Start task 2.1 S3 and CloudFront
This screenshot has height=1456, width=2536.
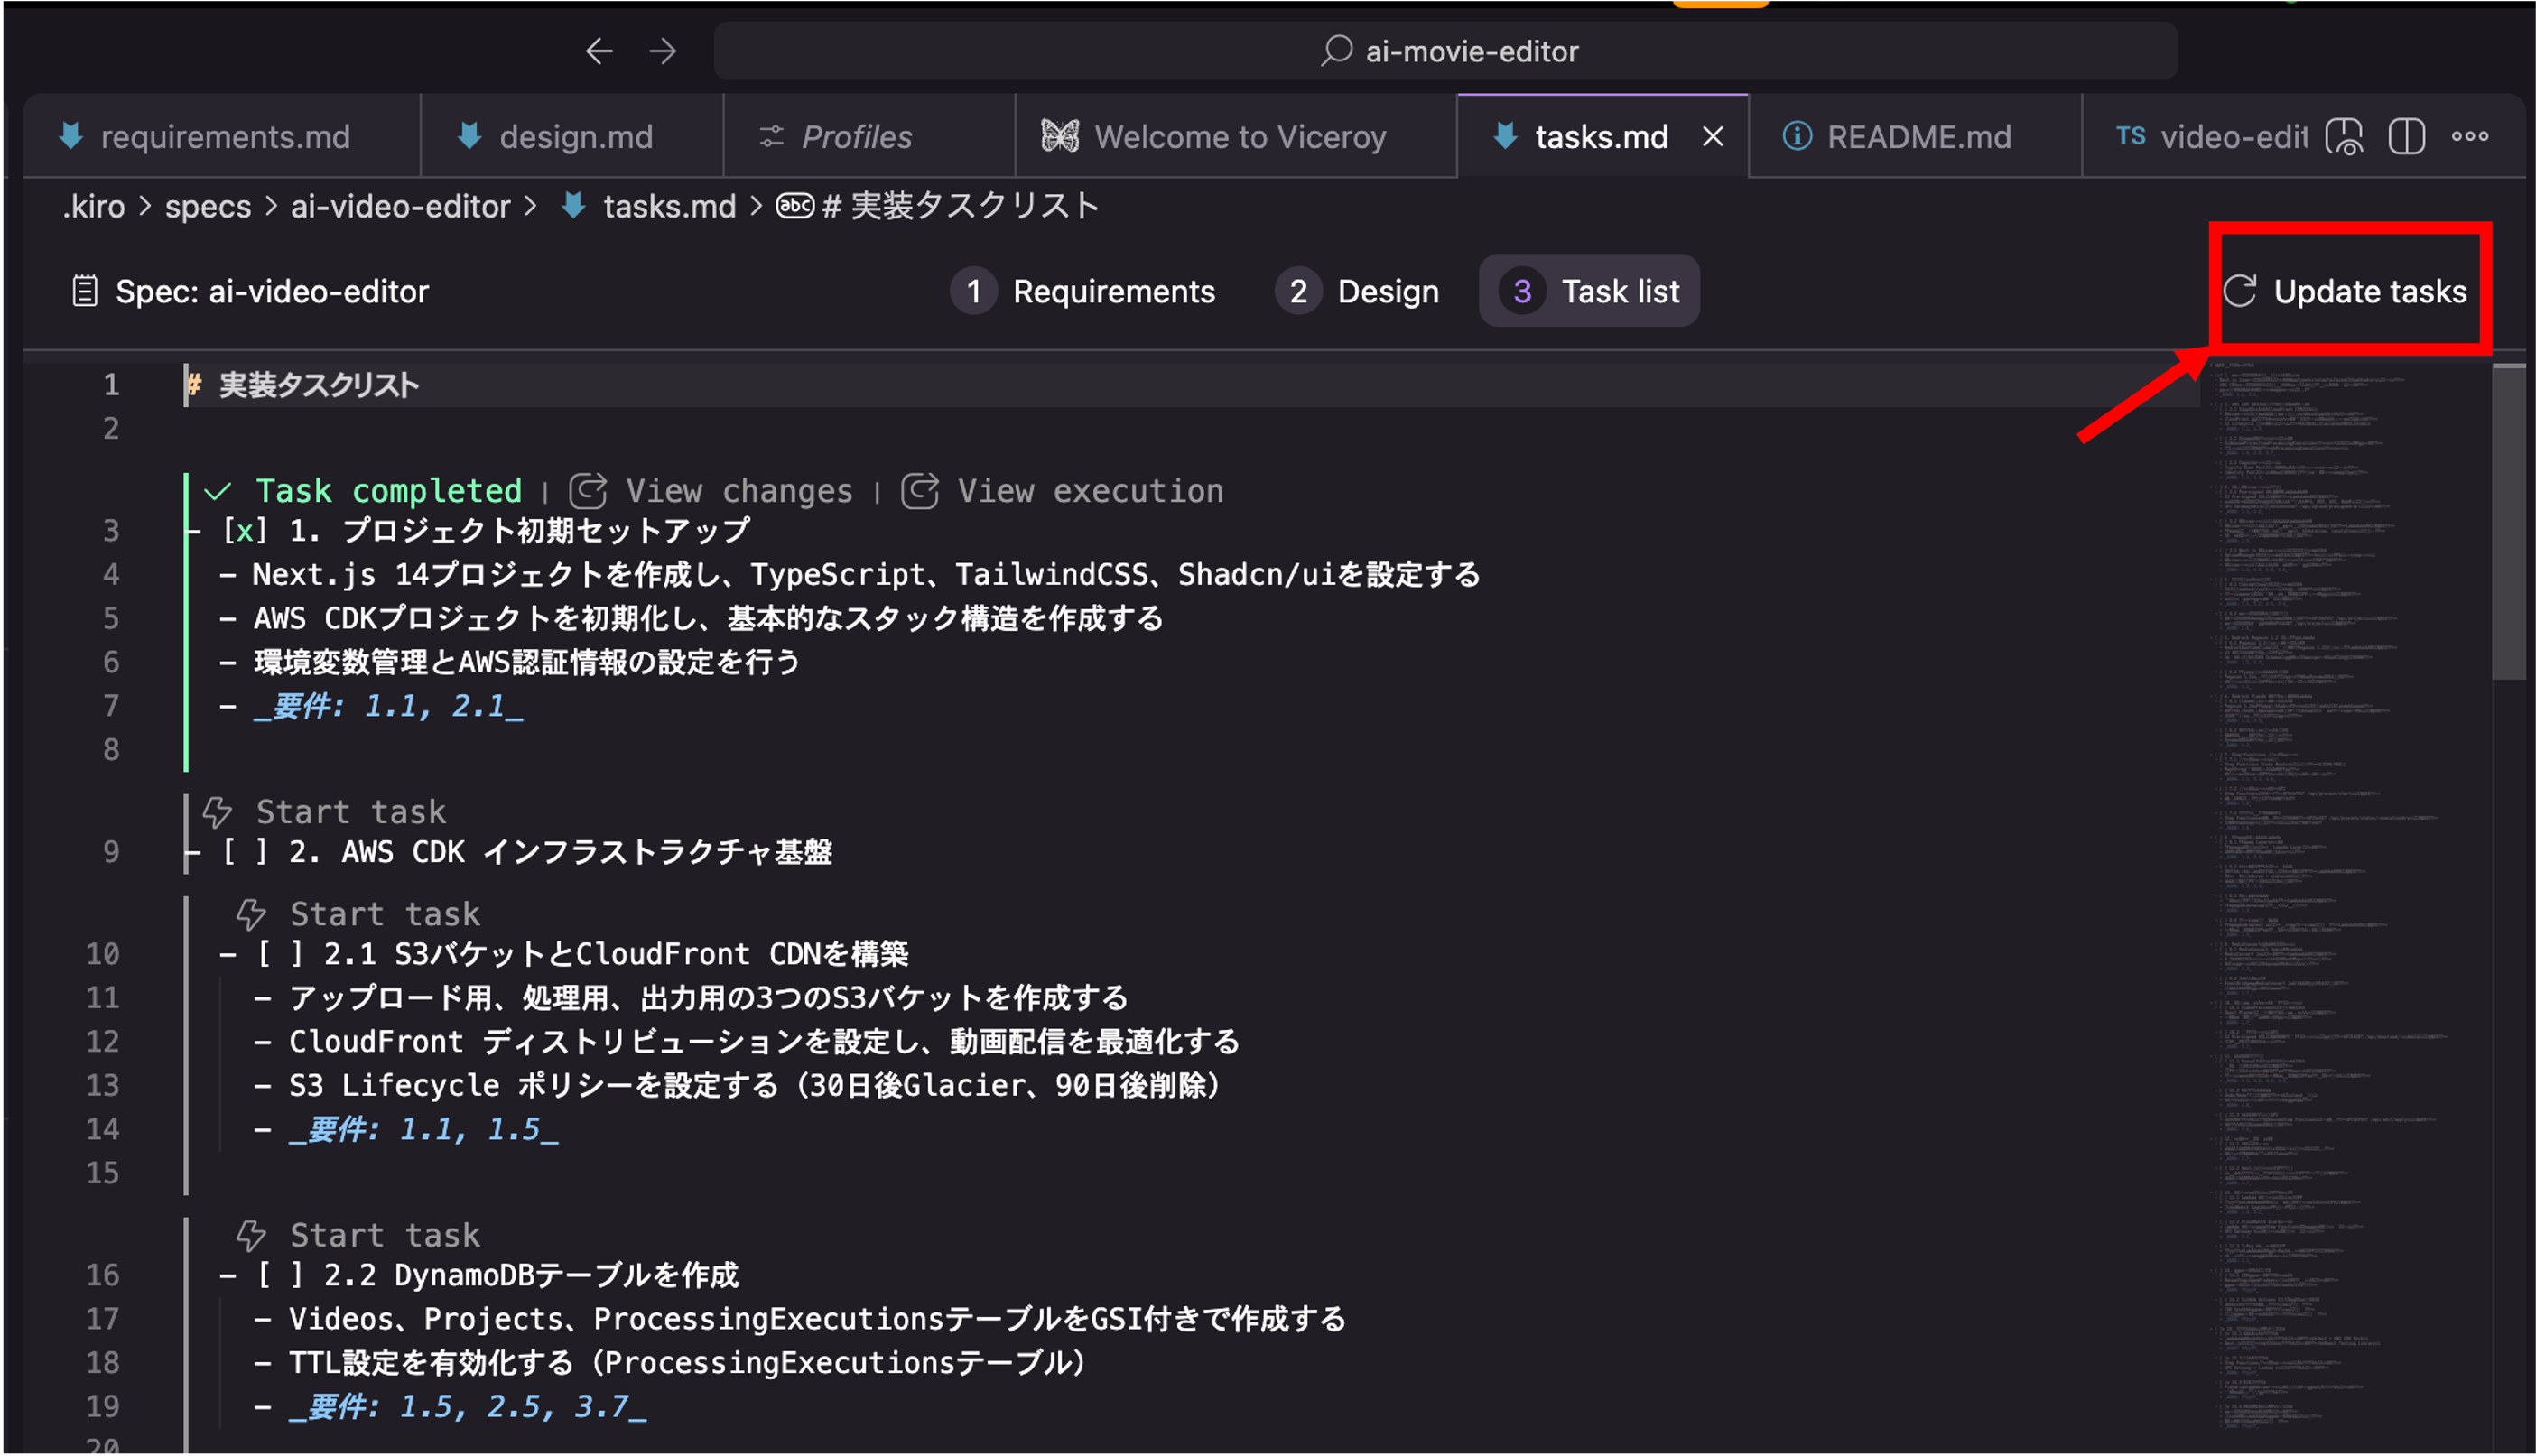tap(384, 914)
